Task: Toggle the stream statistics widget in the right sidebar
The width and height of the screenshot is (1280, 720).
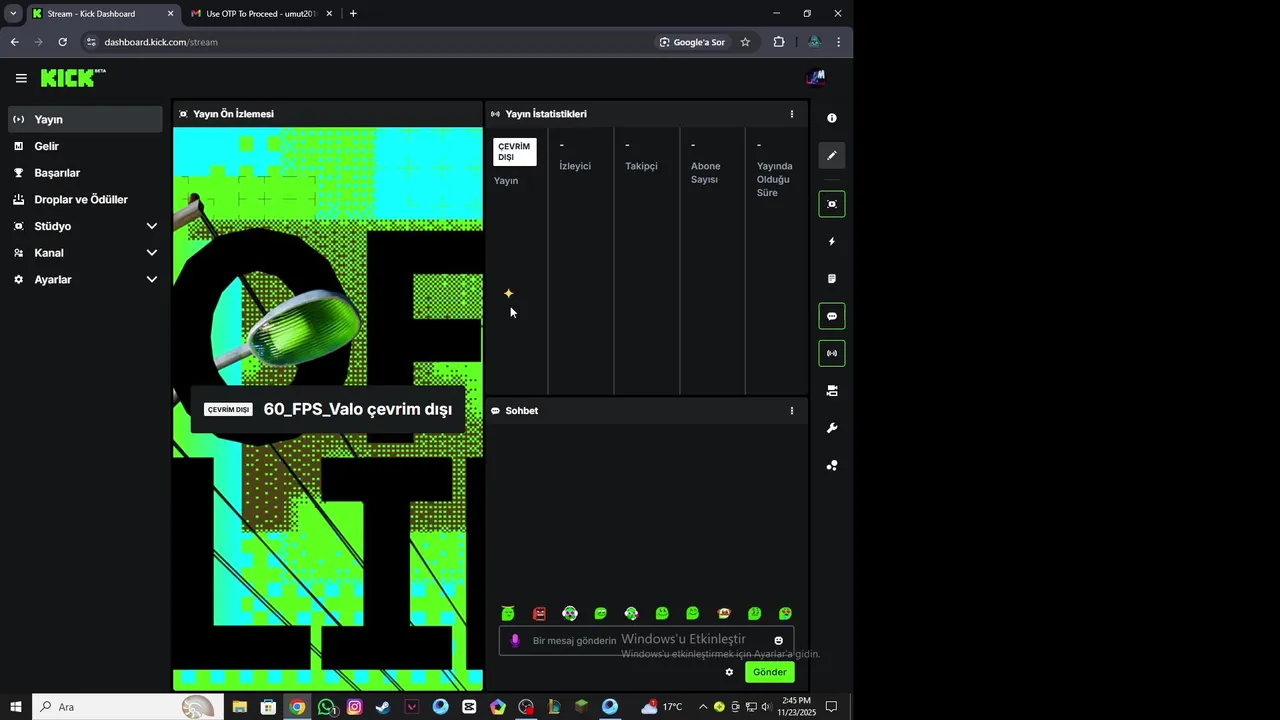Action: [x=832, y=353]
